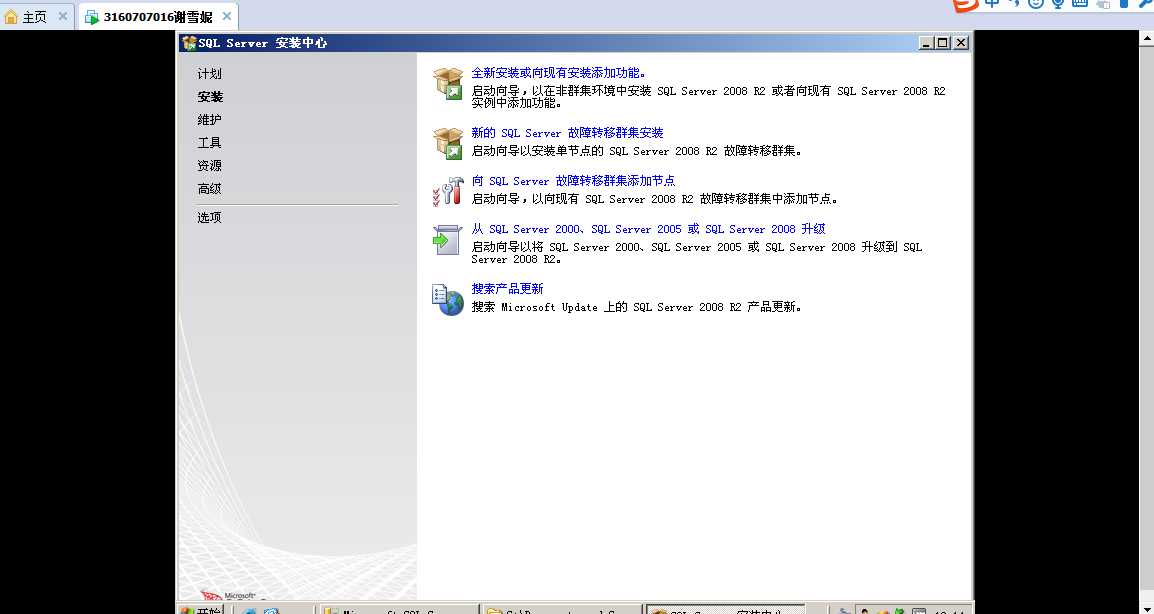This screenshot has height=614, width=1154.
Task: Click the green arrow upgrade icon
Action: pos(447,239)
